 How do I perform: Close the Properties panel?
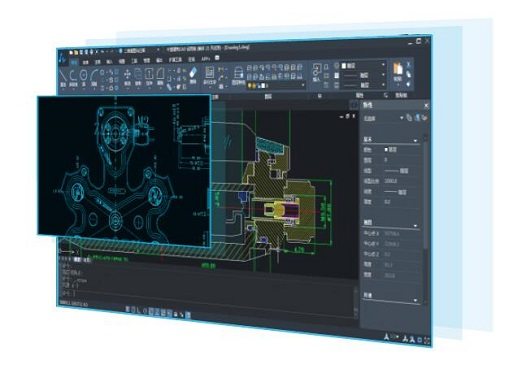coord(426,106)
